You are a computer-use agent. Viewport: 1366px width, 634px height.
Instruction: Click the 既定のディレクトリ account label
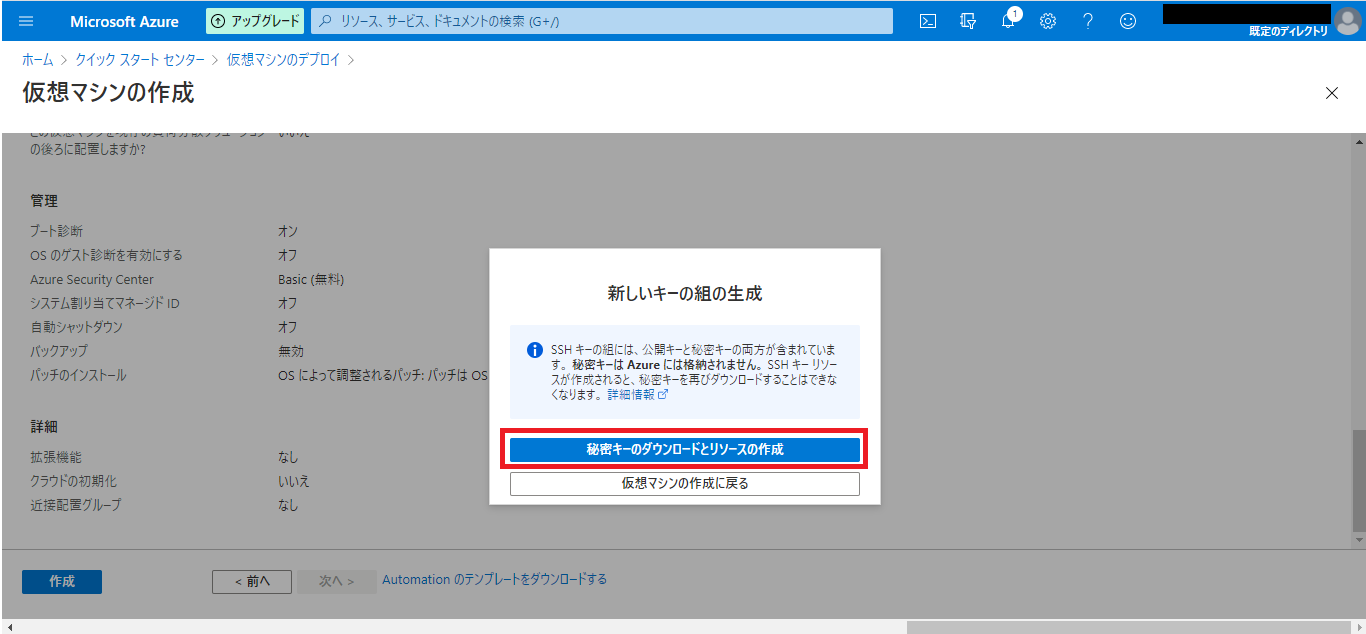(1289, 31)
